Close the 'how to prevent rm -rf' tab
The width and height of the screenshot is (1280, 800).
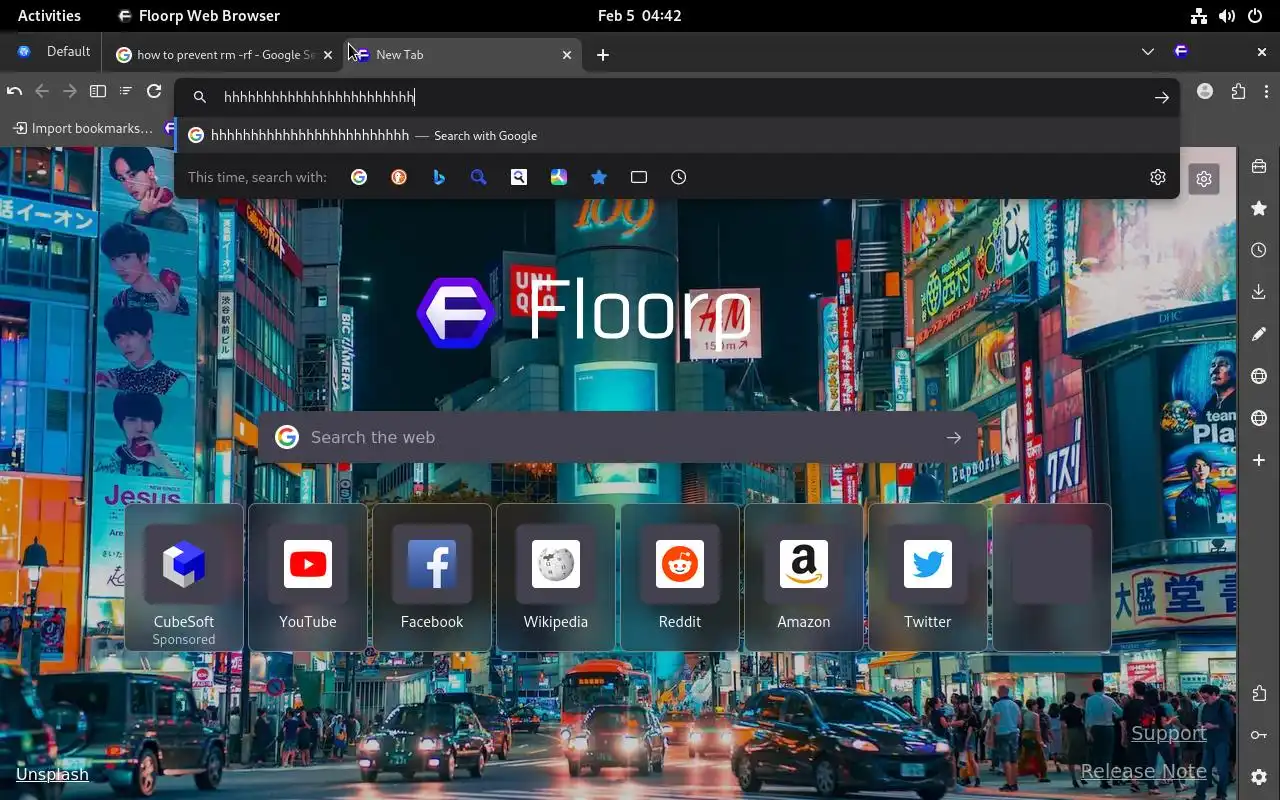point(328,55)
